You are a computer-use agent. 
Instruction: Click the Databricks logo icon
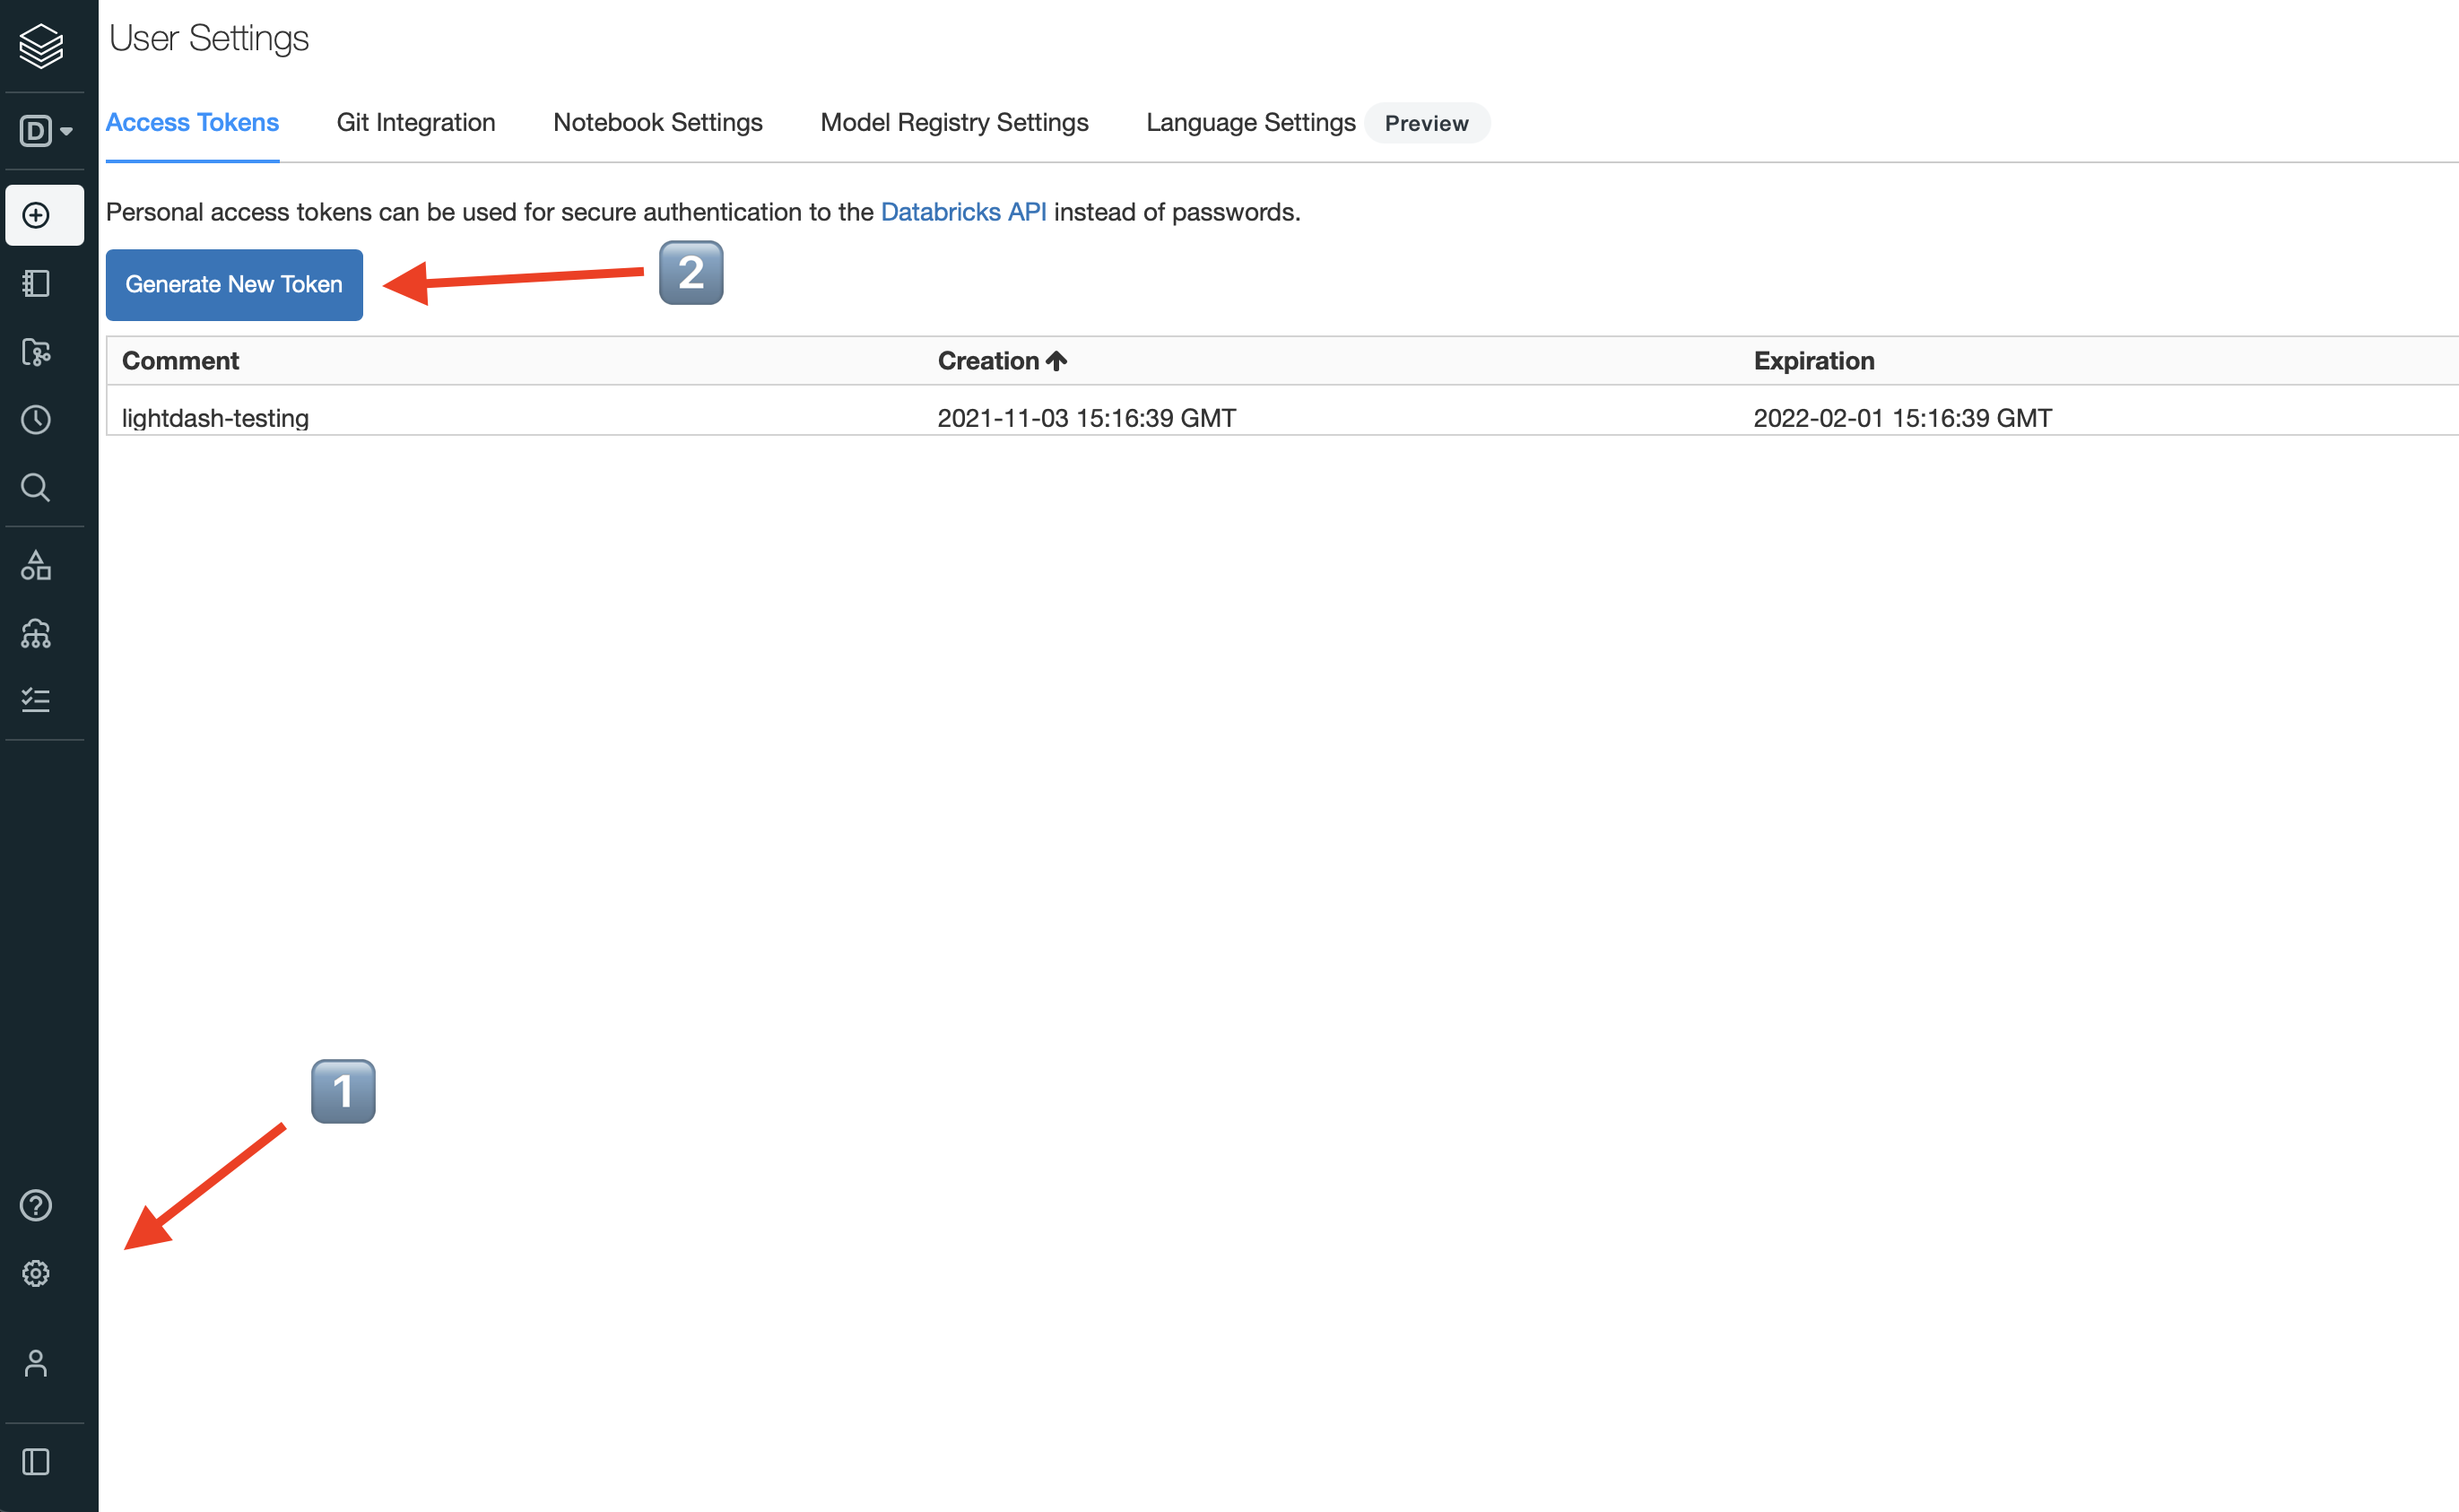[x=41, y=45]
